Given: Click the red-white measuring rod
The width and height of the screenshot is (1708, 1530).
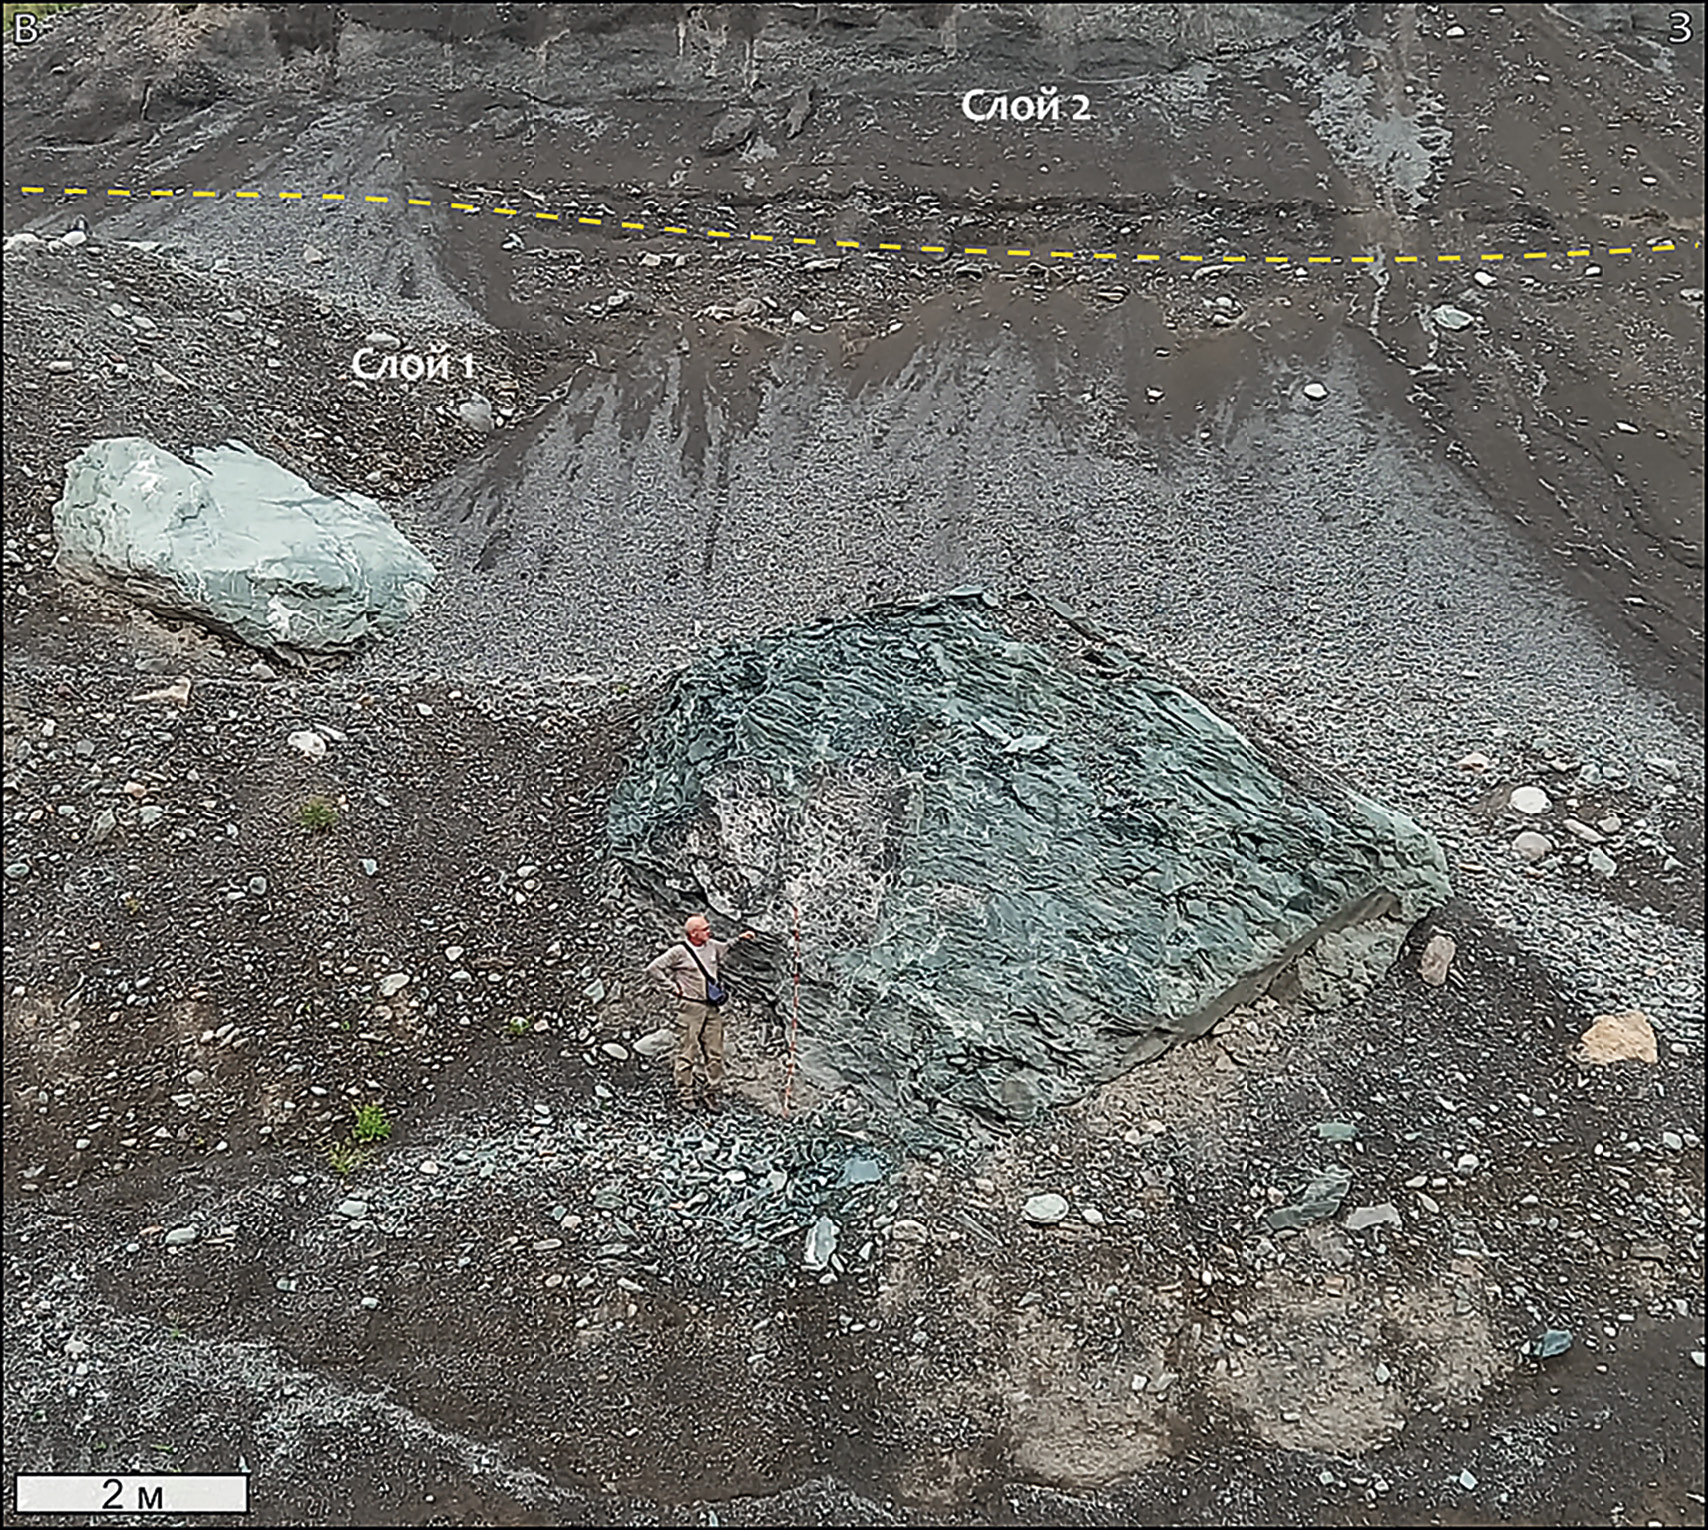Looking at the screenshot, I should (793, 1010).
